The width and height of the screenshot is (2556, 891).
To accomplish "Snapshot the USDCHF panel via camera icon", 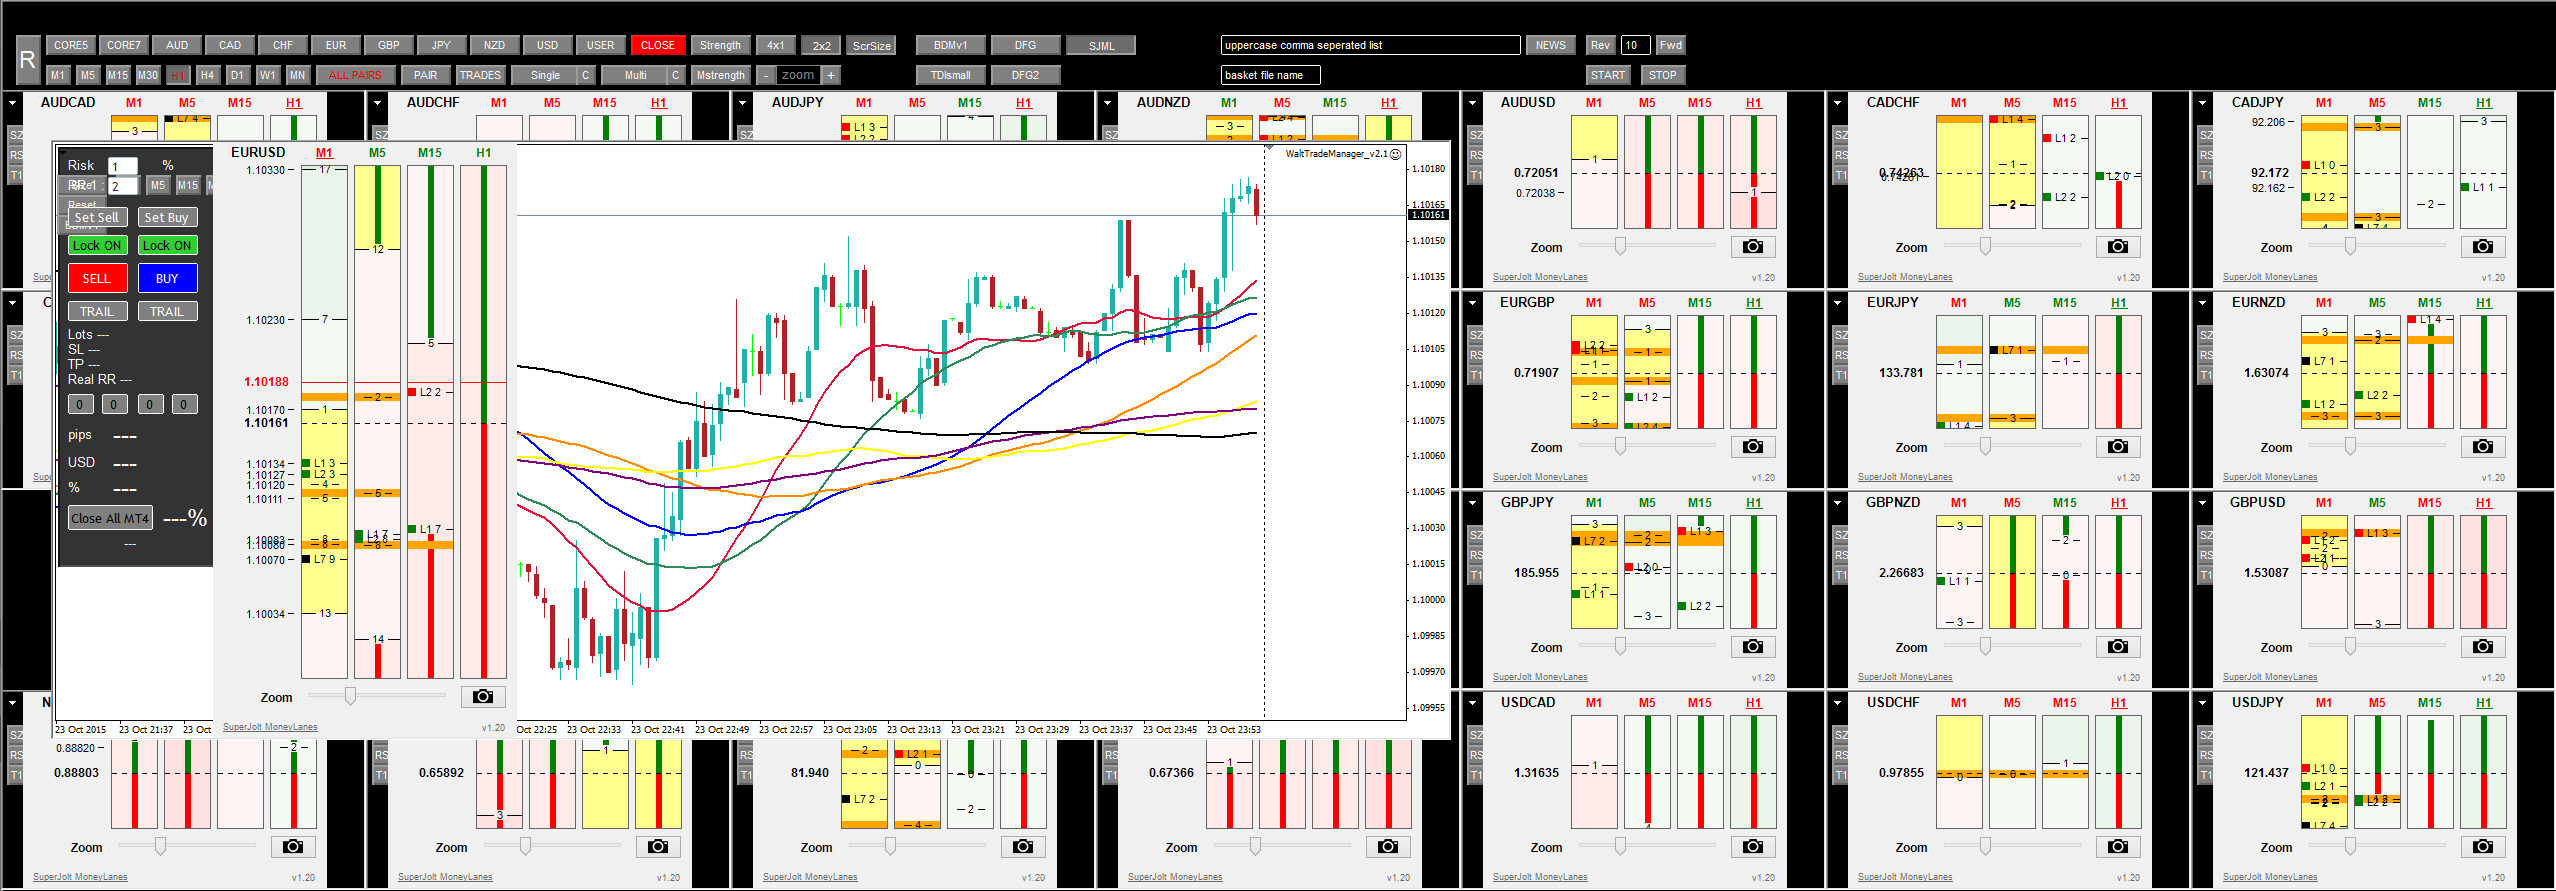I will point(2118,847).
